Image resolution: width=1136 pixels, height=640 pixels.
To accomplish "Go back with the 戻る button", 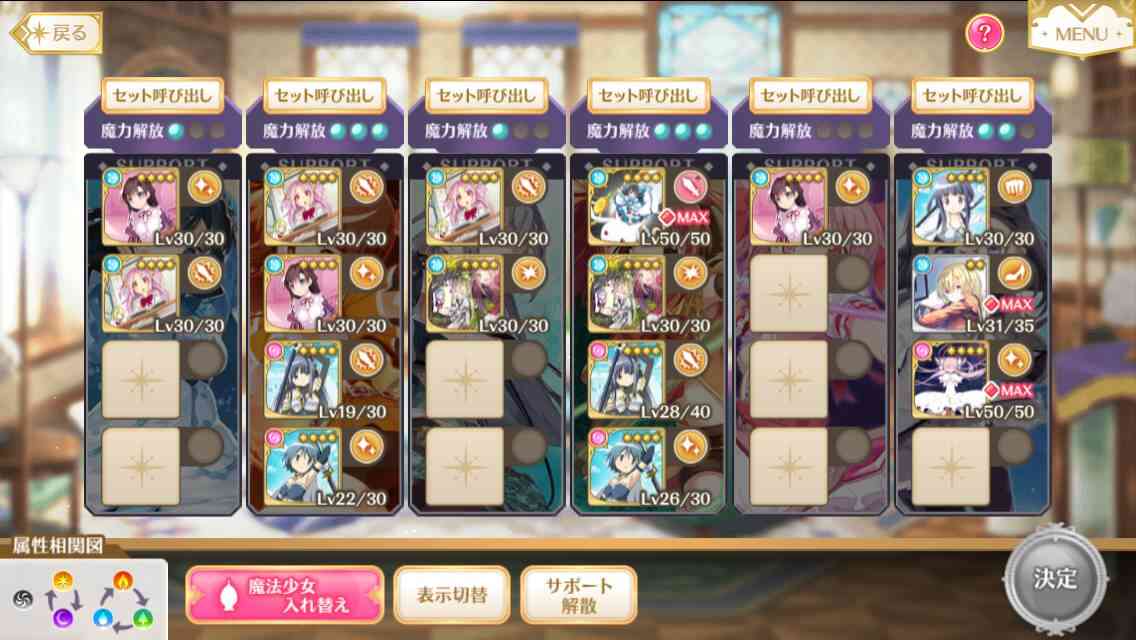I will (x=57, y=33).
